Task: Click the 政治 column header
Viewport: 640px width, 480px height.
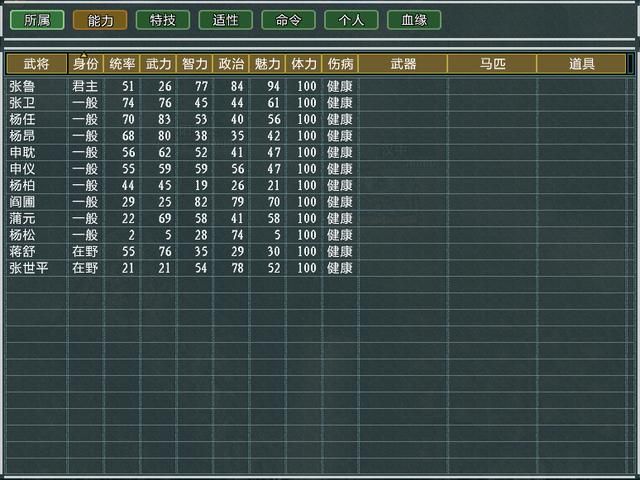Action: point(231,64)
